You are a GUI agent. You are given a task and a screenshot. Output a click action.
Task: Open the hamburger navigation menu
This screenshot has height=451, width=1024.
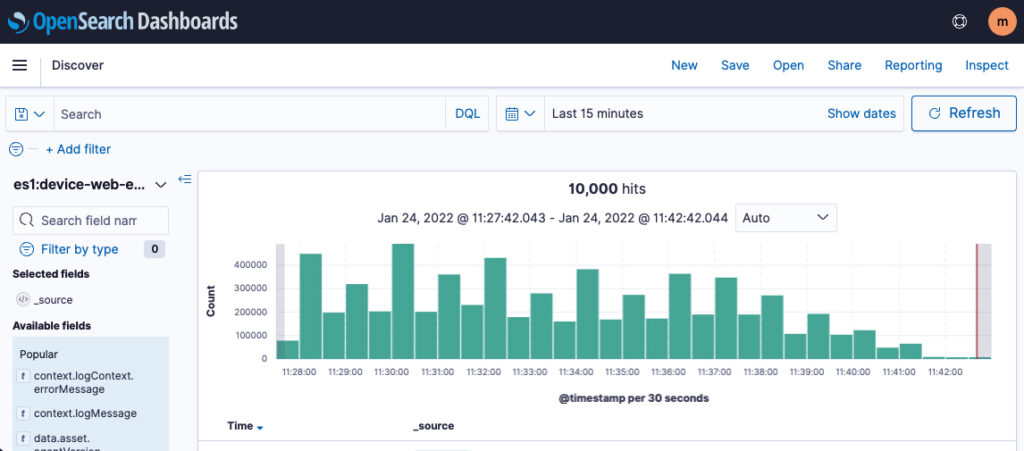click(x=20, y=65)
